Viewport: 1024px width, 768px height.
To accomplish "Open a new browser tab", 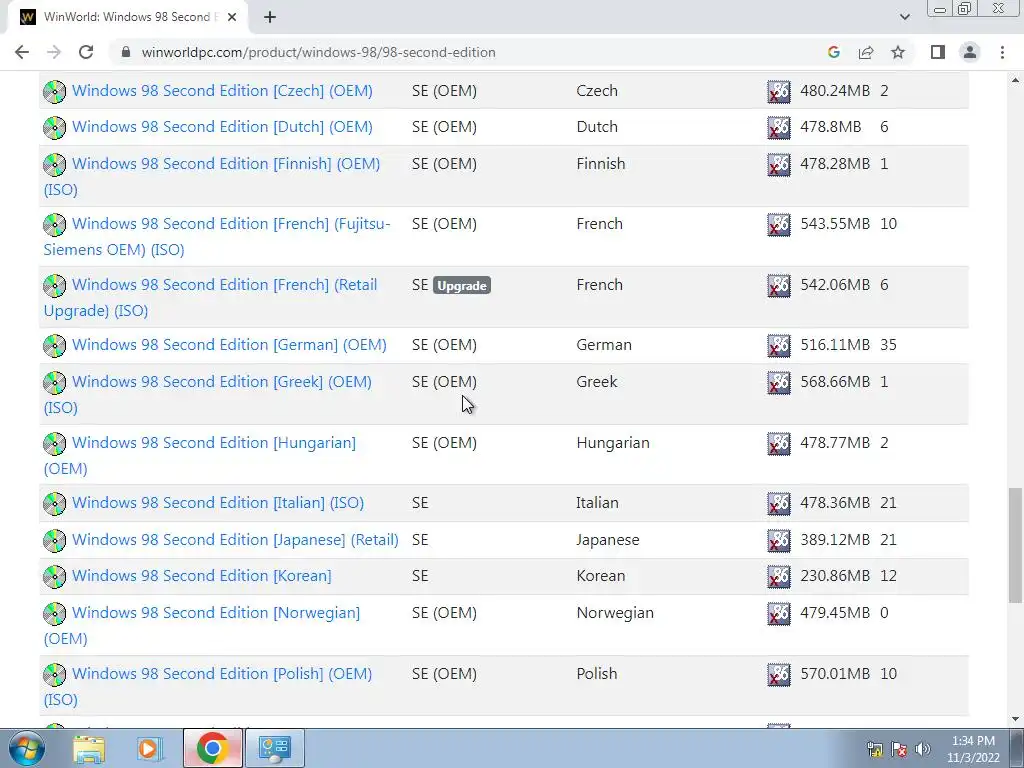I will 270,17.
